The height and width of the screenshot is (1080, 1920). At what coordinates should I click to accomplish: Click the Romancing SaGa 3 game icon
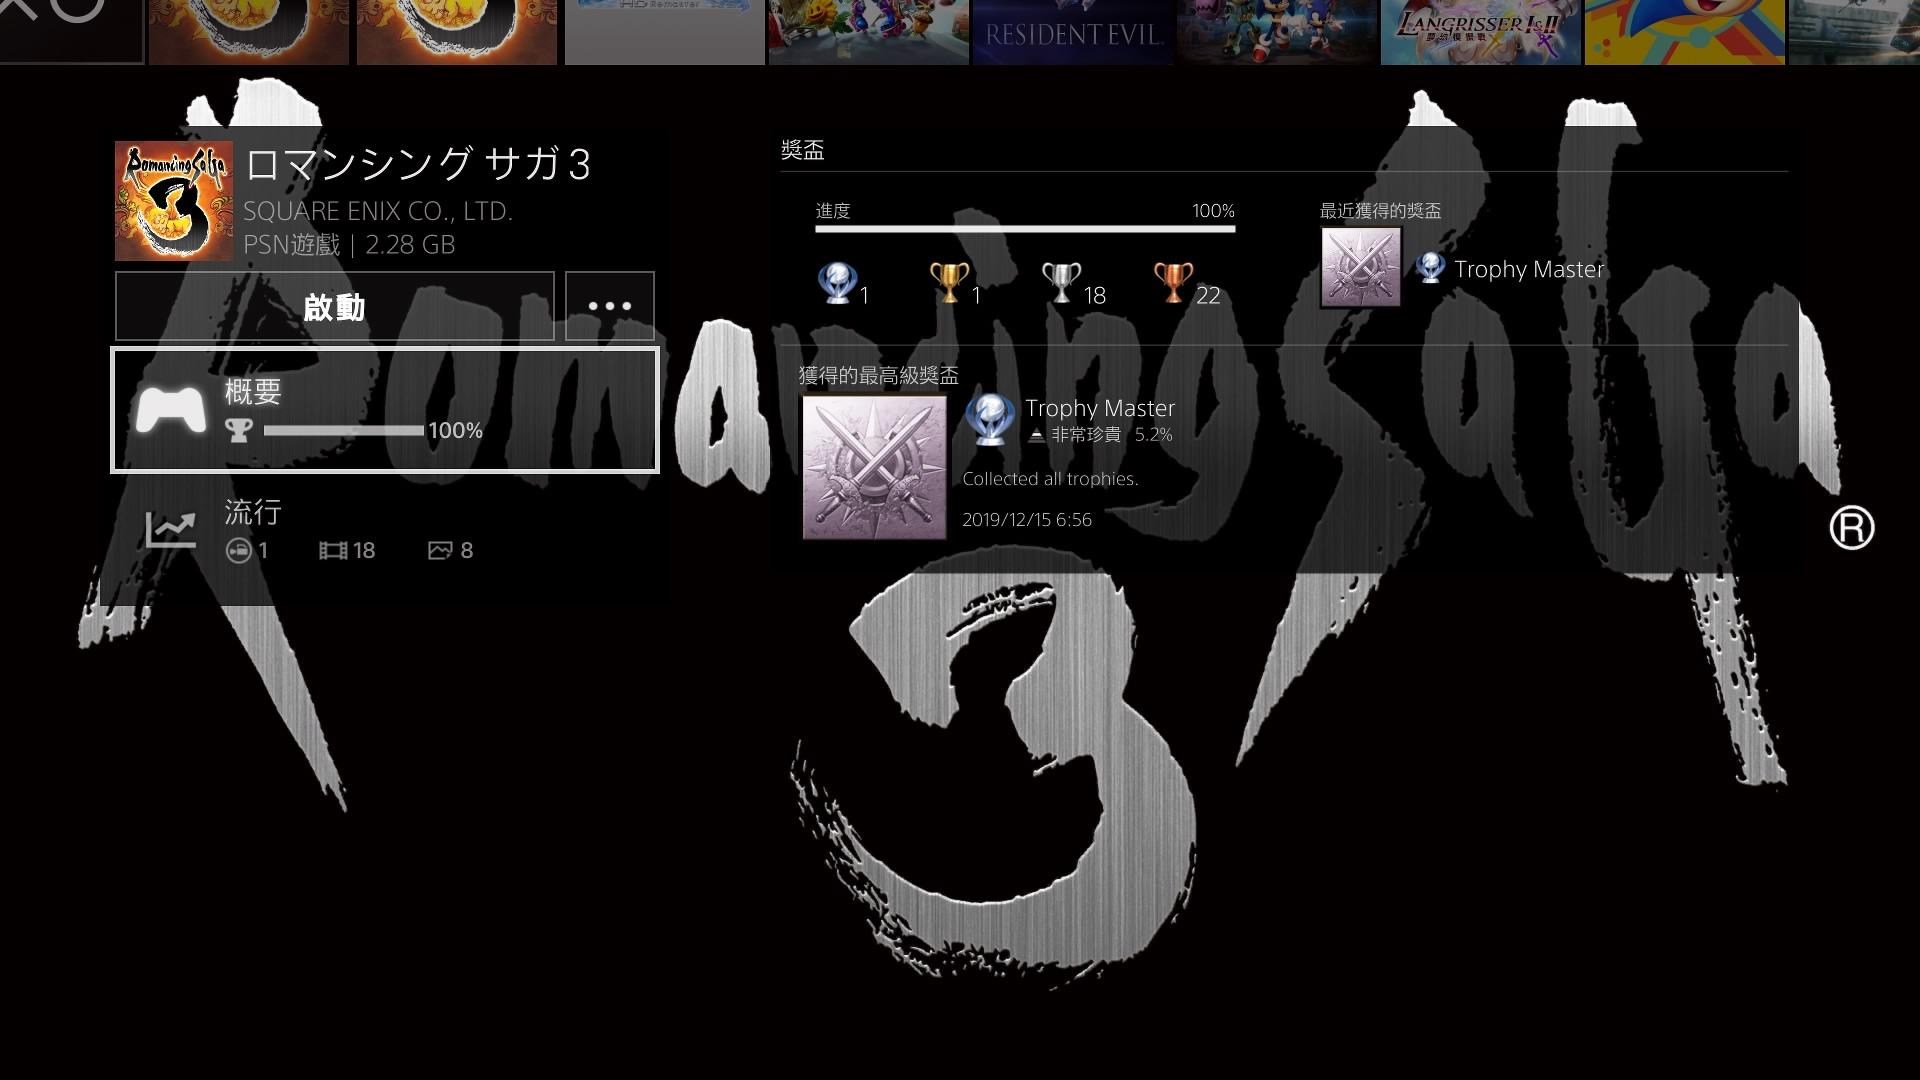click(x=174, y=201)
